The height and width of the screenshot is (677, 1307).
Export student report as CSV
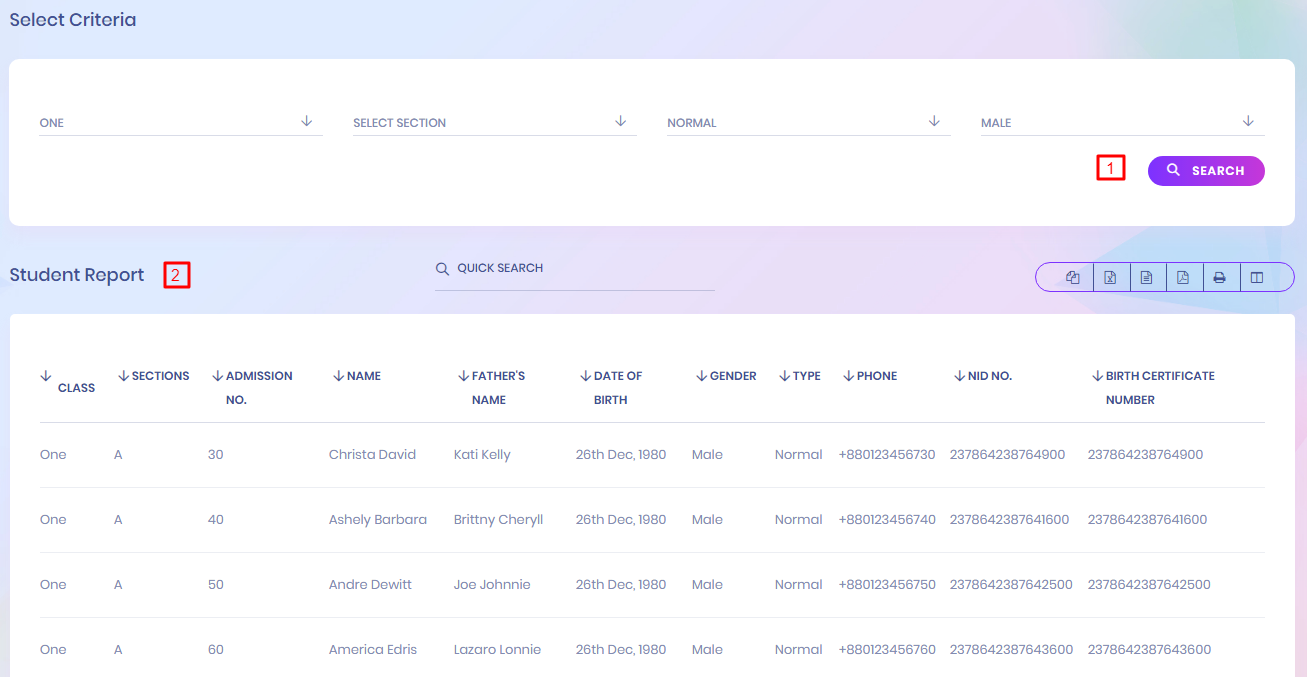(x=1146, y=278)
